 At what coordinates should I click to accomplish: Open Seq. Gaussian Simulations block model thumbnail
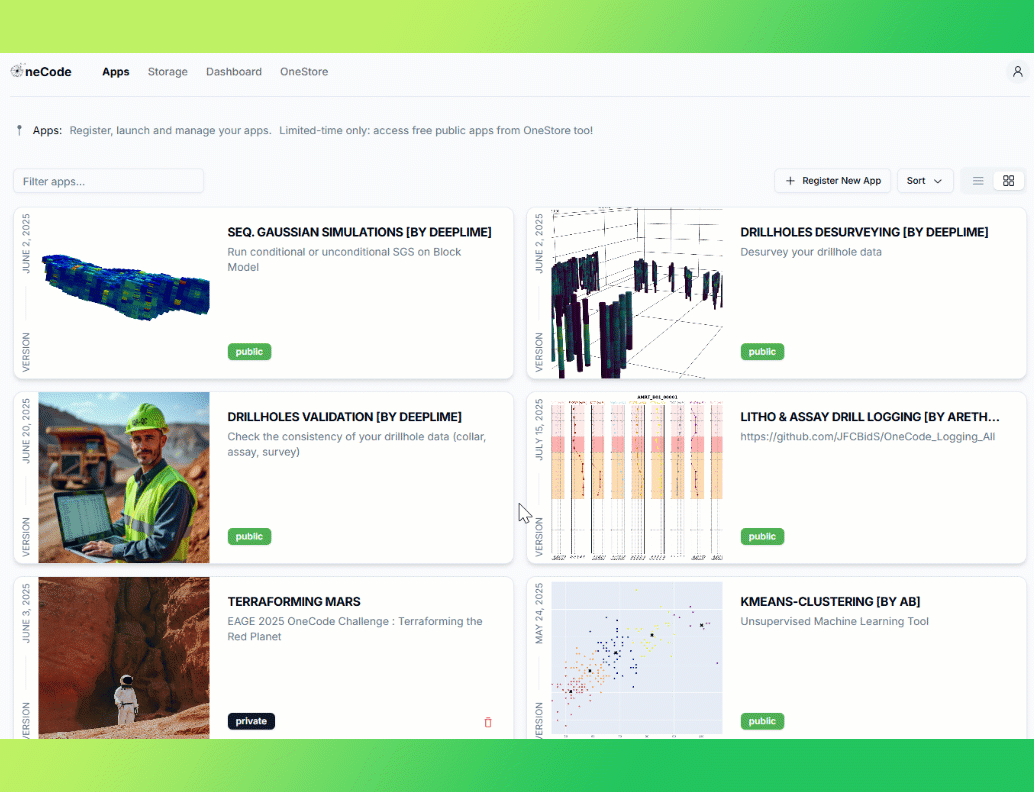(x=124, y=293)
